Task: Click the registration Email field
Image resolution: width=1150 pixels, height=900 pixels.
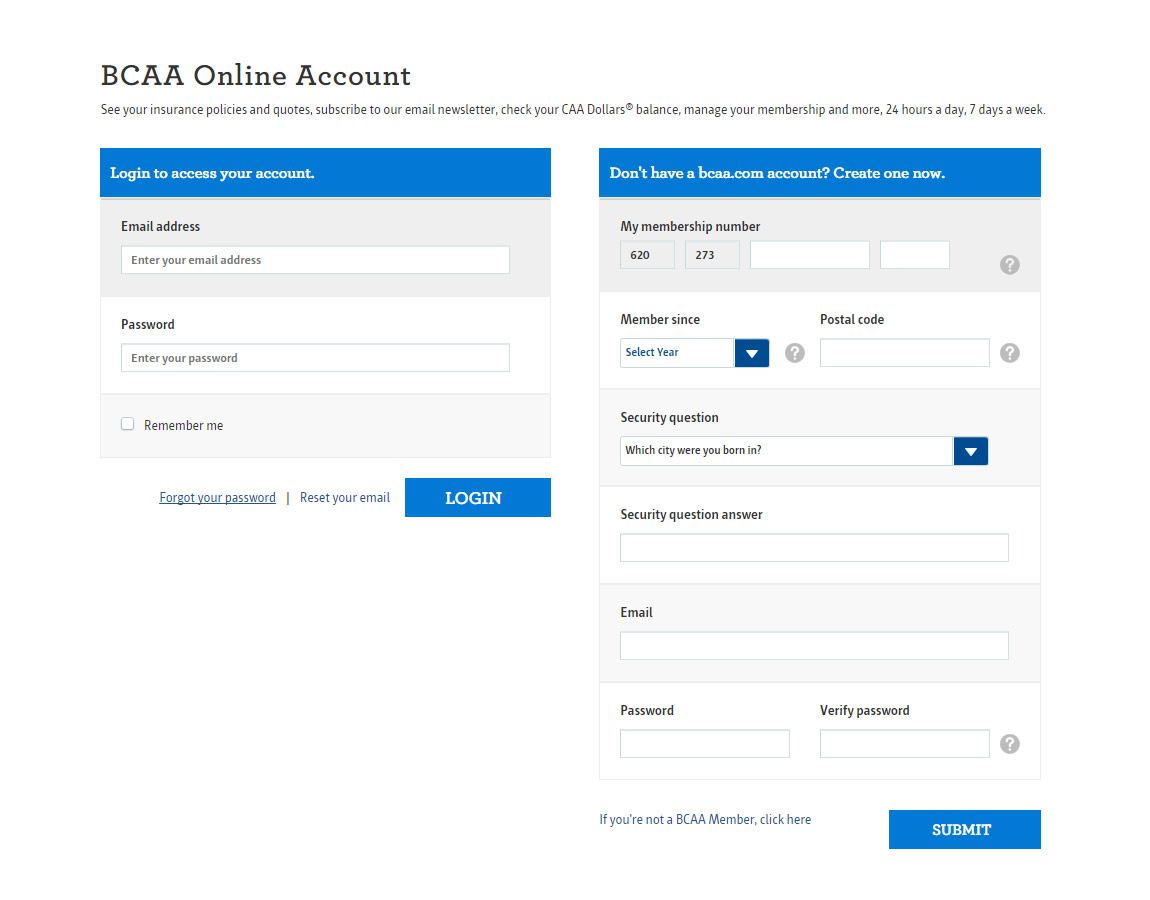Action: tap(814, 646)
